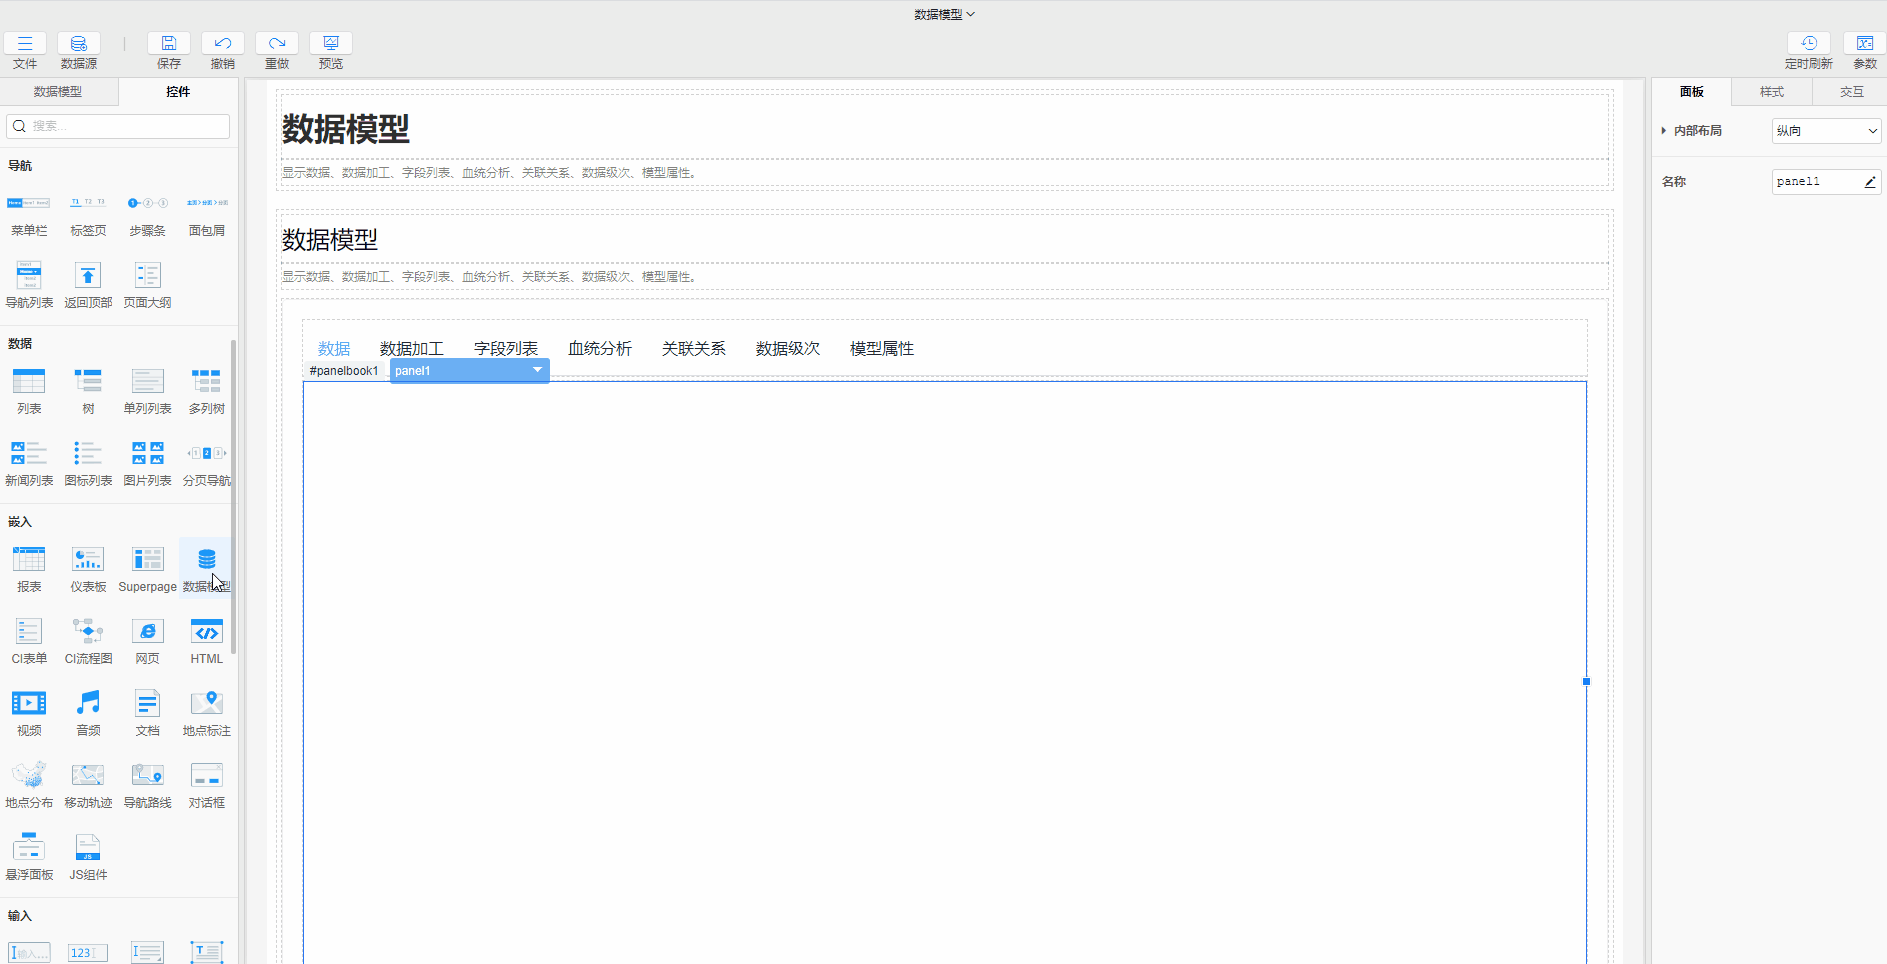Pick the video (视频) widget icon
This screenshot has height=964, width=1887.
point(29,704)
